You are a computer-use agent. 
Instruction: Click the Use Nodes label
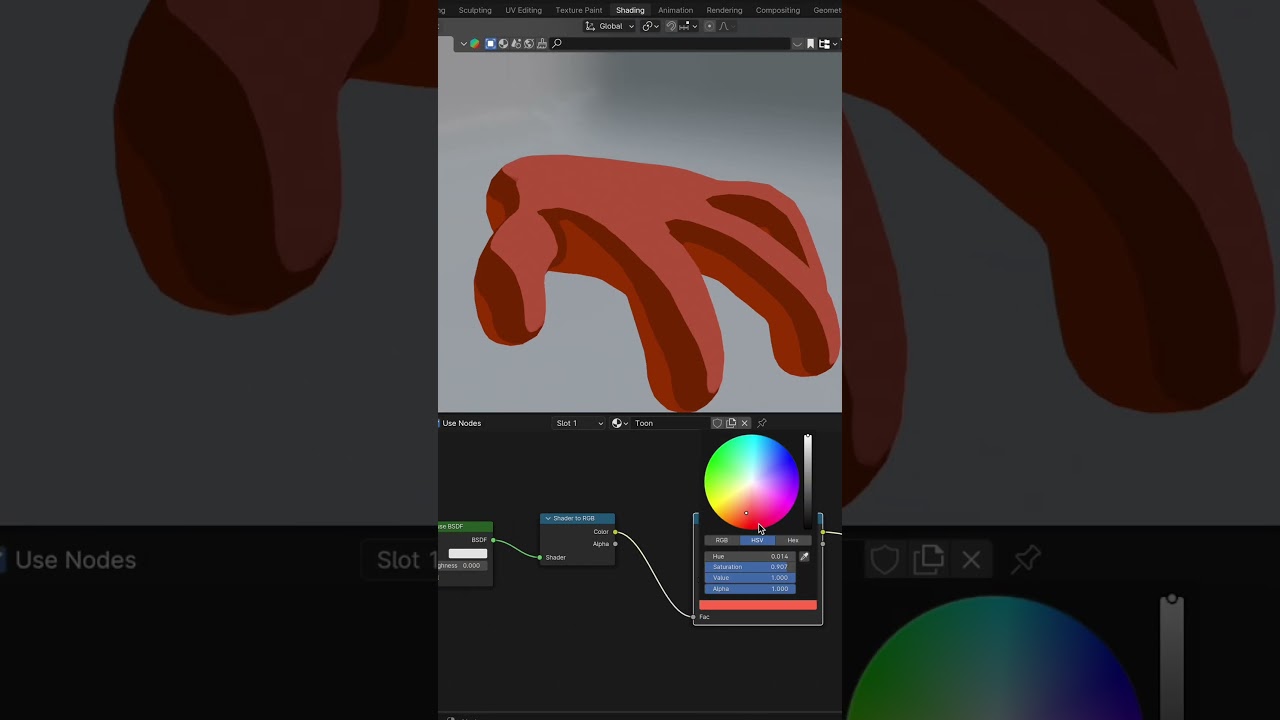[462, 423]
